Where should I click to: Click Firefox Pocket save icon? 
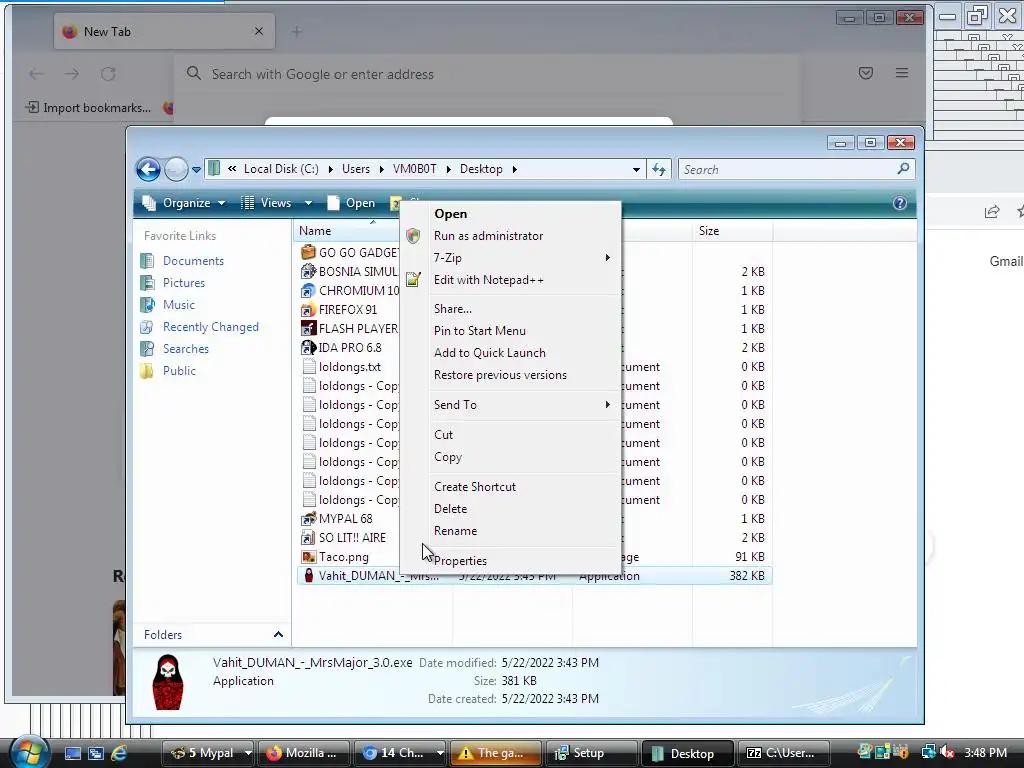tap(866, 73)
